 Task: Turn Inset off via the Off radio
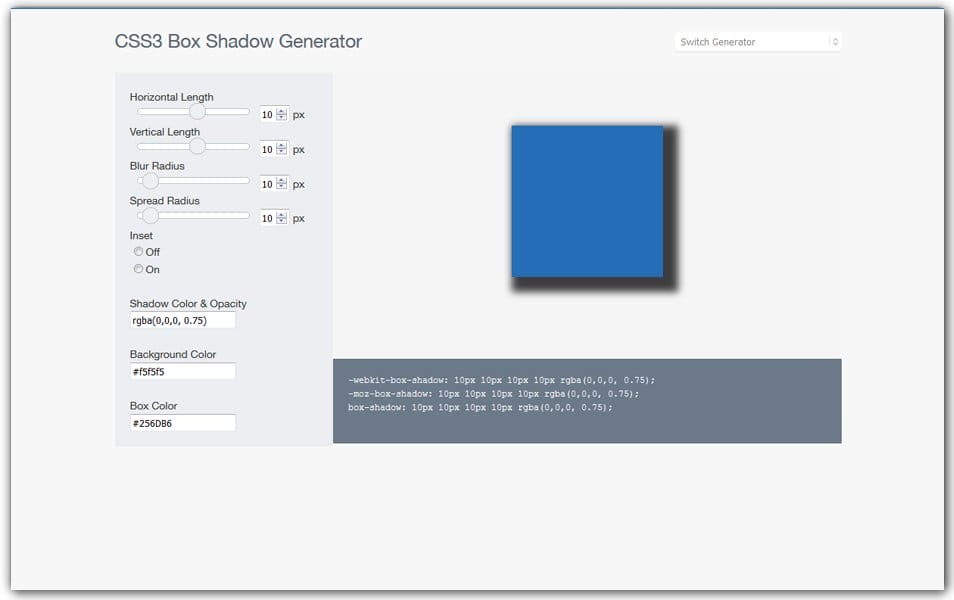[x=139, y=251]
